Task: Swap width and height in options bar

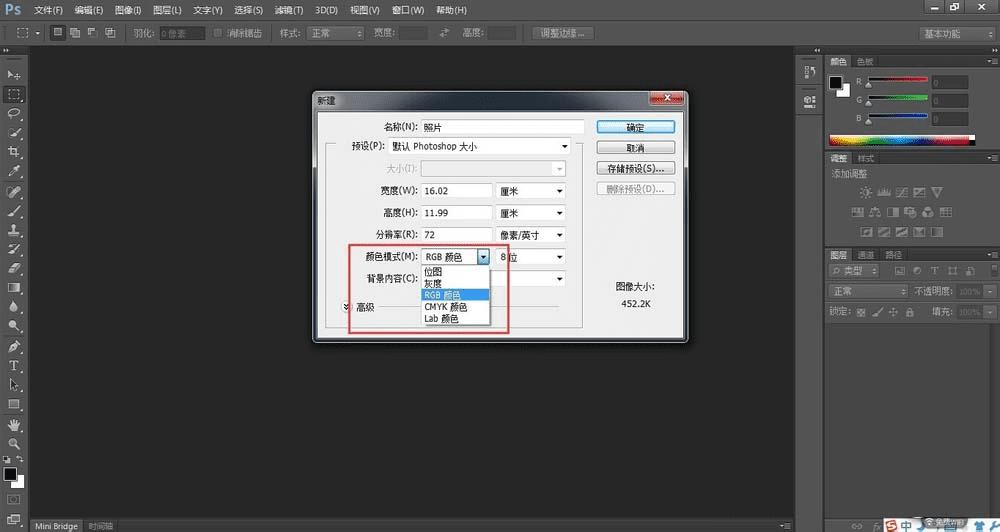Action: [444, 33]
